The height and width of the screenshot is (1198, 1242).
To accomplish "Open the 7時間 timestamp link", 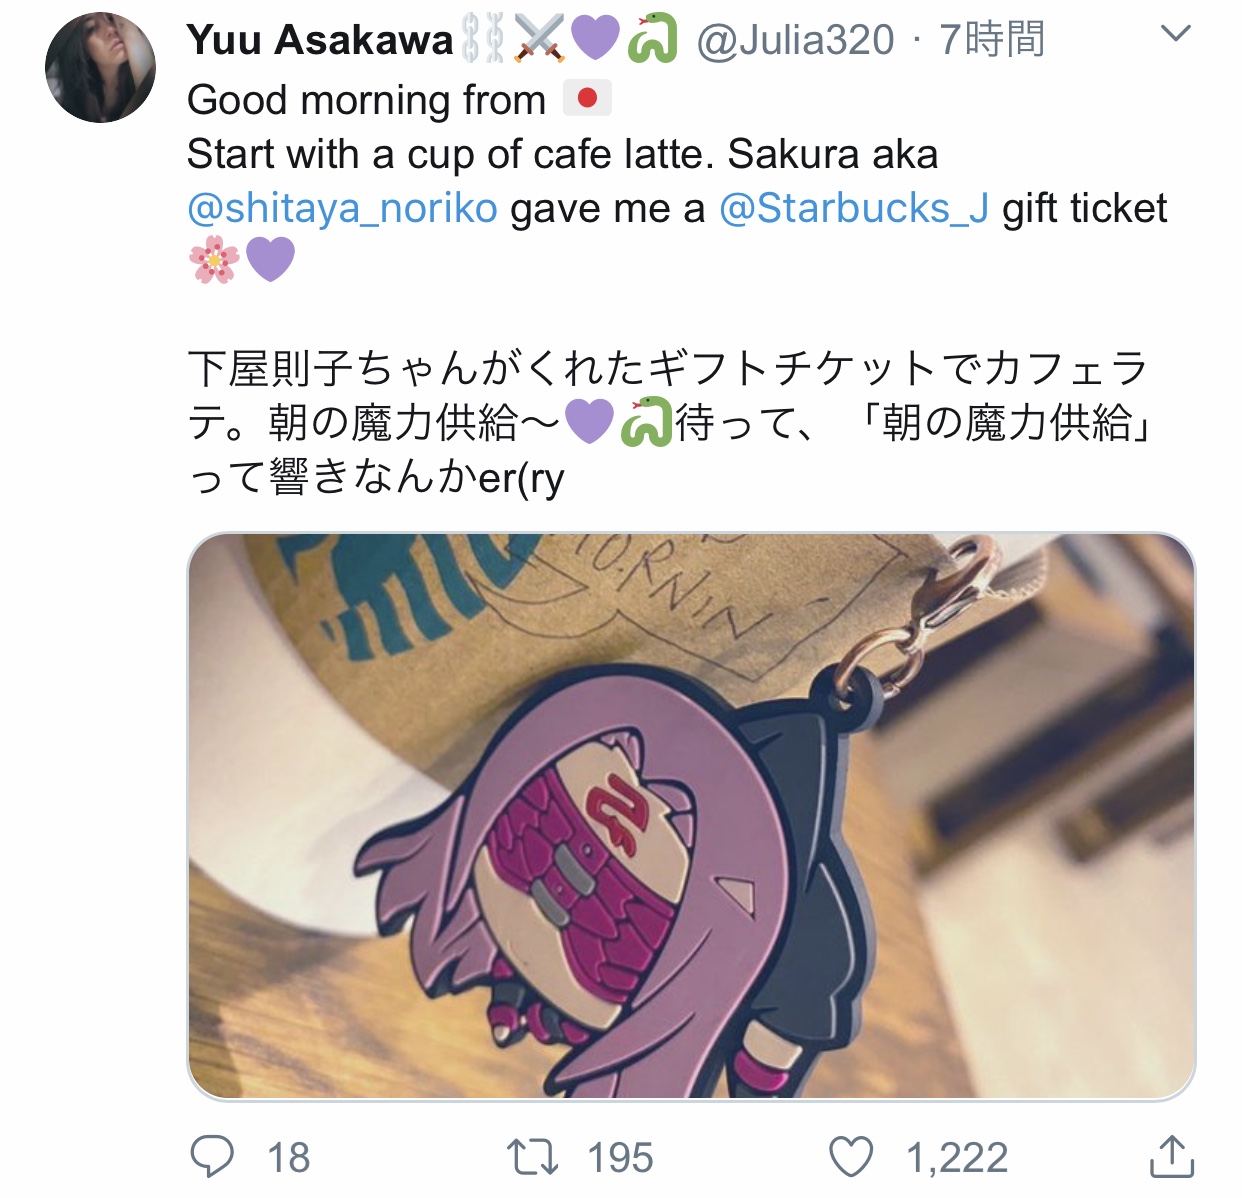I will pos(992,40).
